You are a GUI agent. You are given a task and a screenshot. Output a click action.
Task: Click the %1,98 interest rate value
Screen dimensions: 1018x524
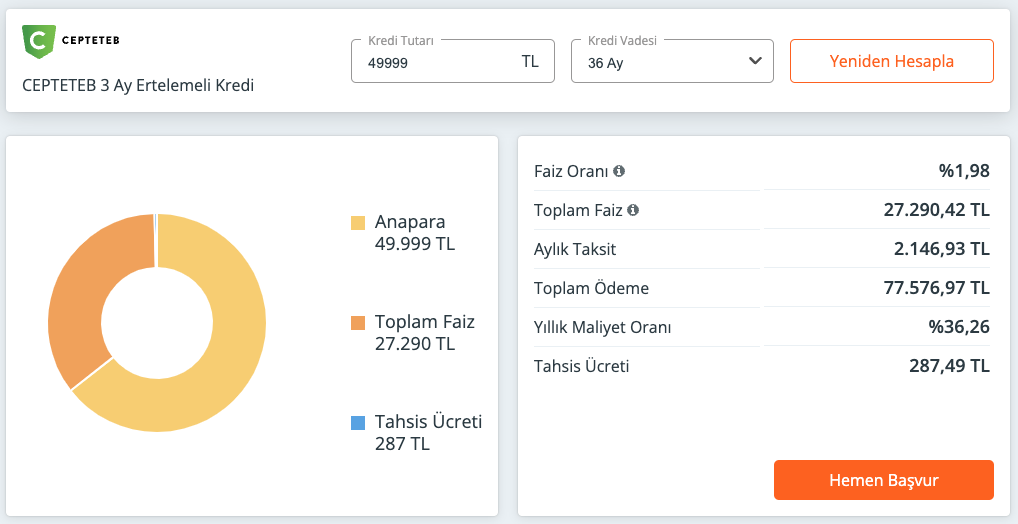(963, 171)
